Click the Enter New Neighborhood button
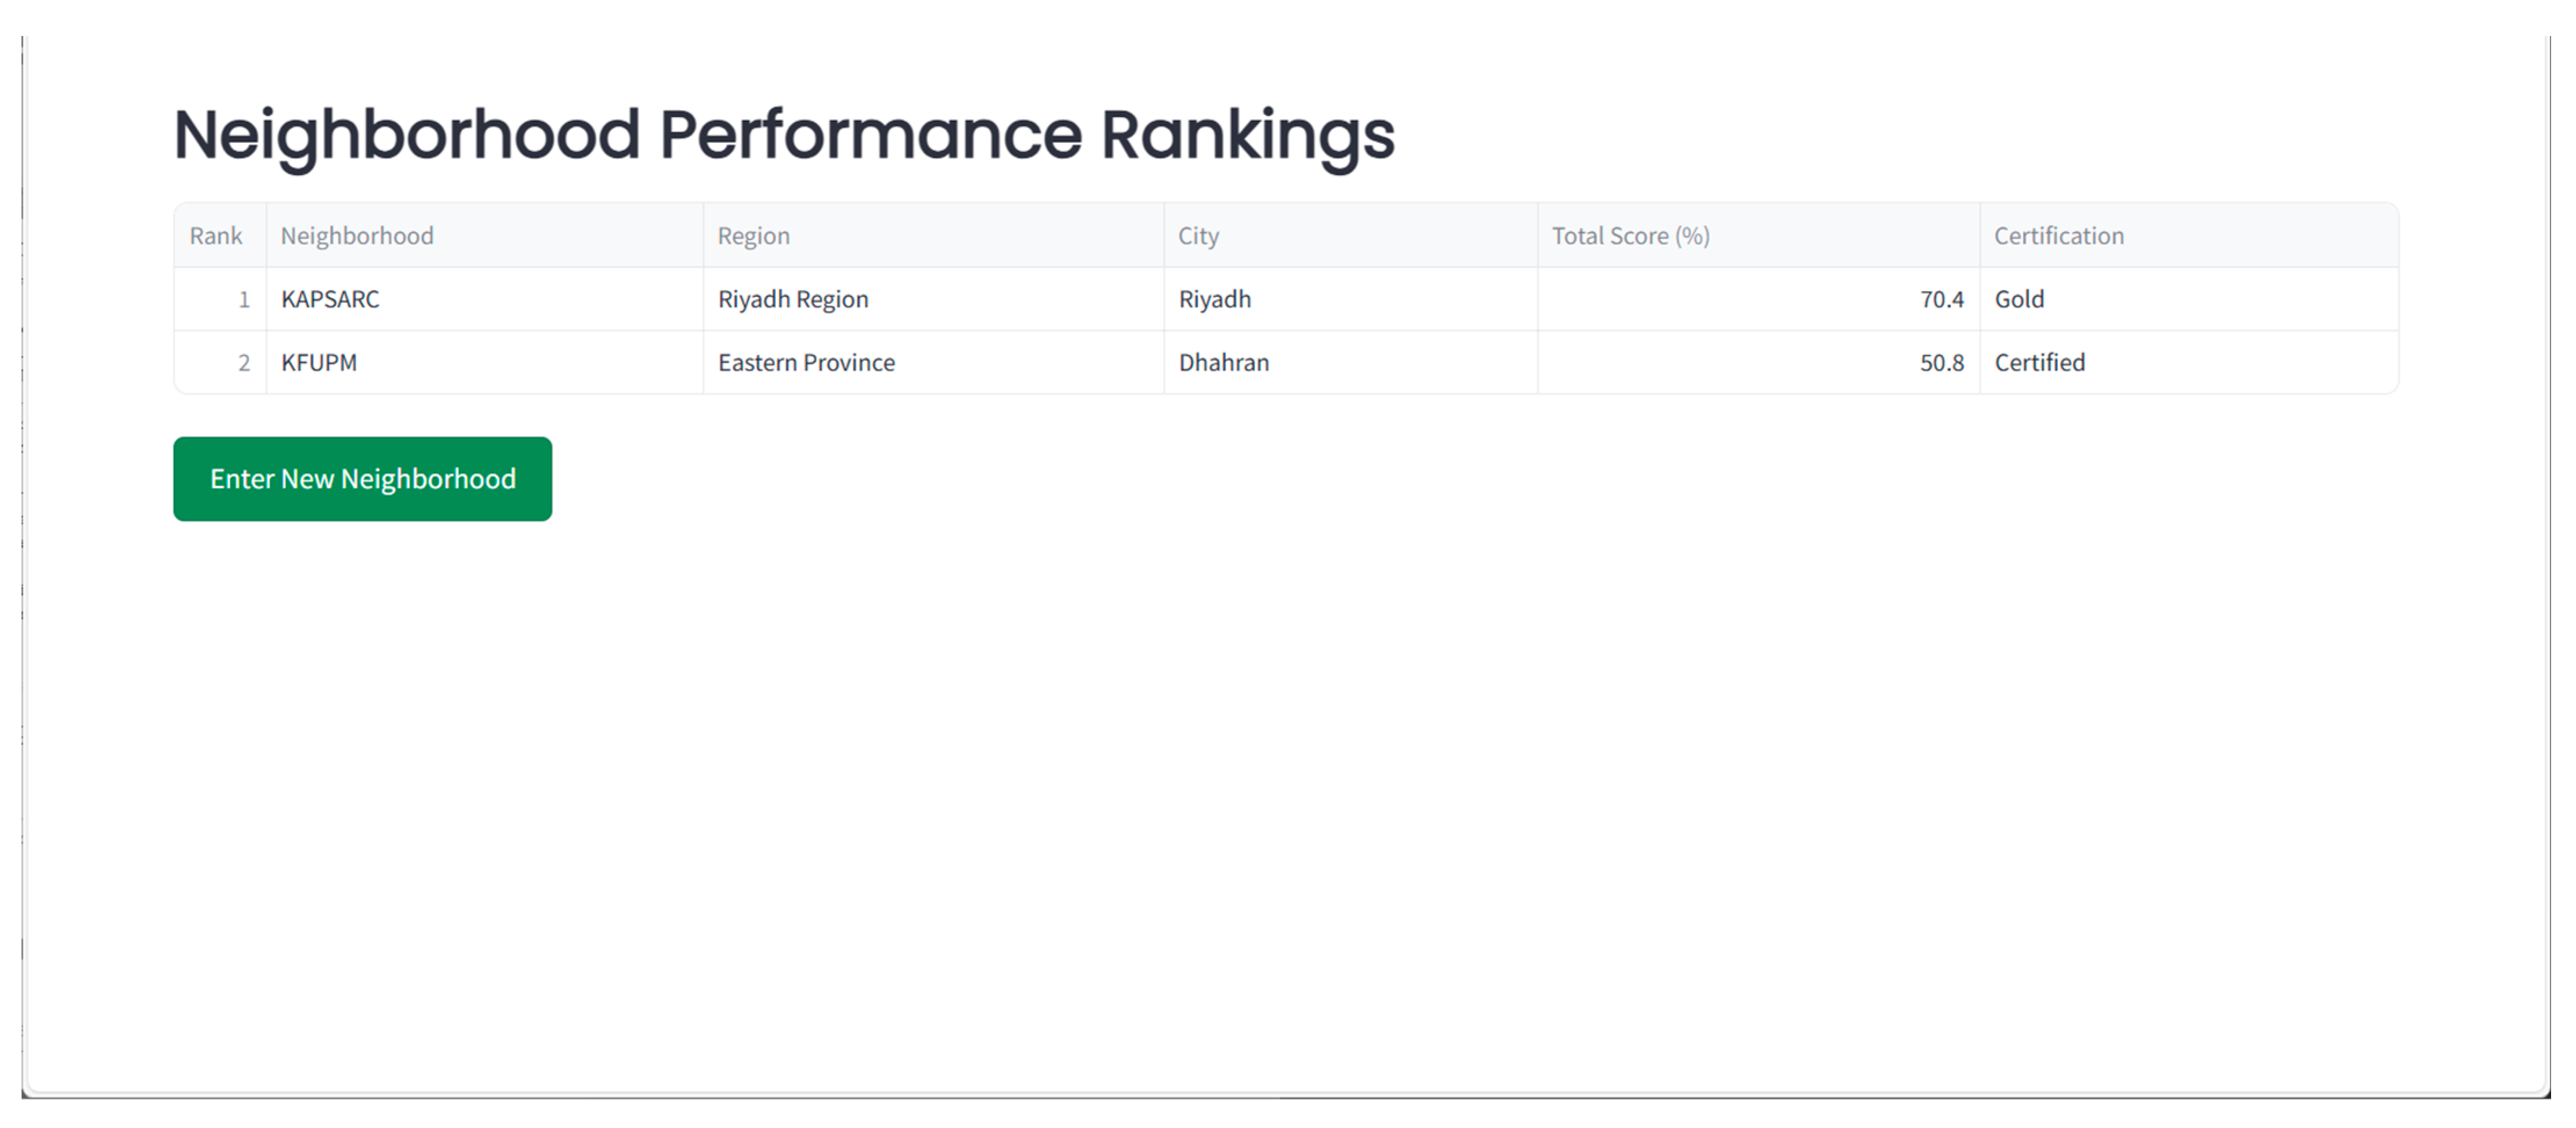The height and width of the screenshot is (1128, 2576). click(x=362, y=479)
